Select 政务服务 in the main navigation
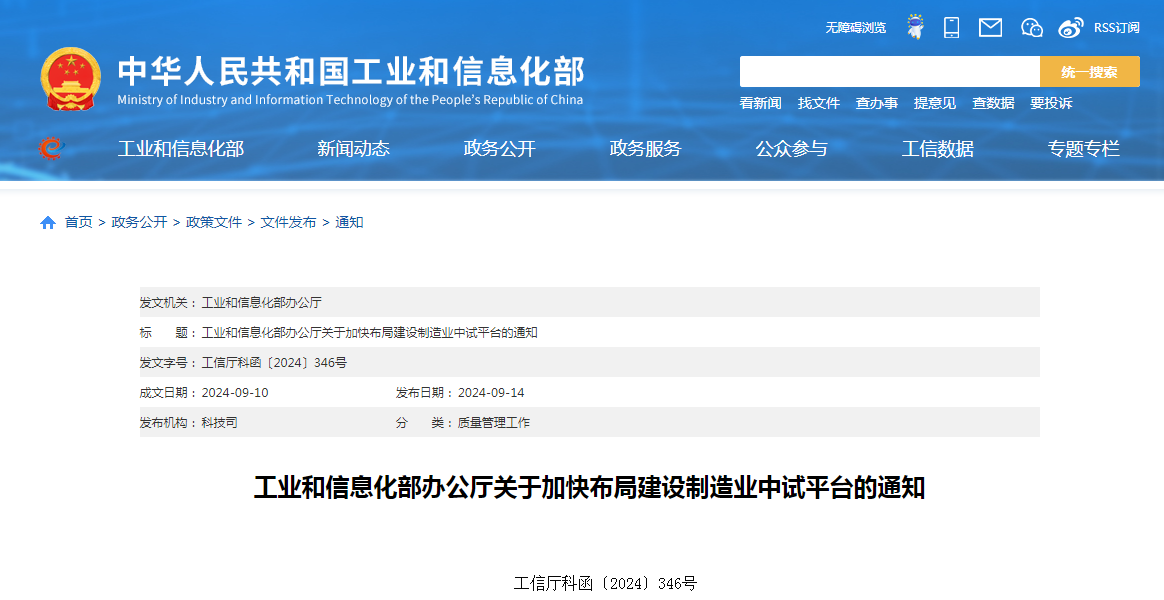The height and width of the screenshot is (600, 1164). click(645, 149)
